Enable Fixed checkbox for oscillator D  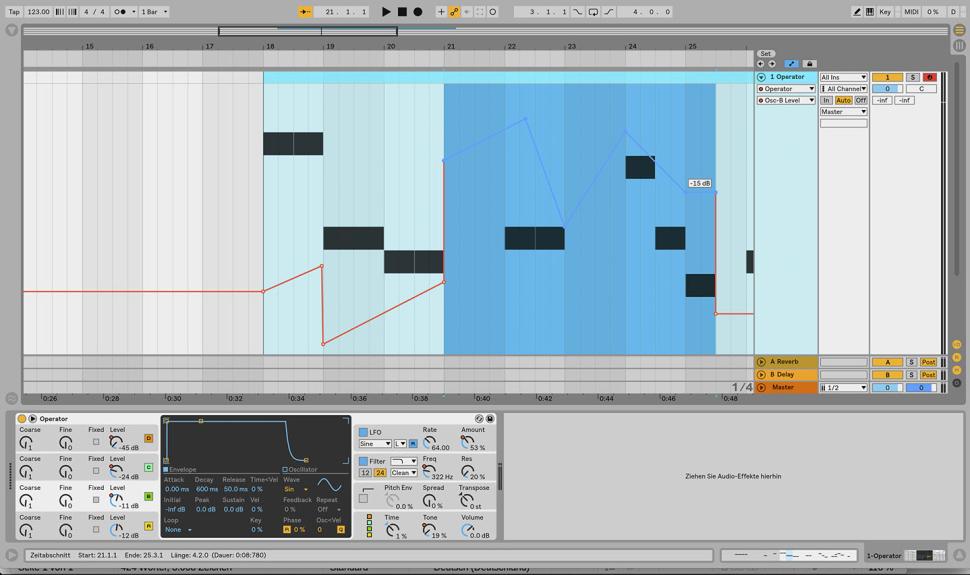point(96,442)
